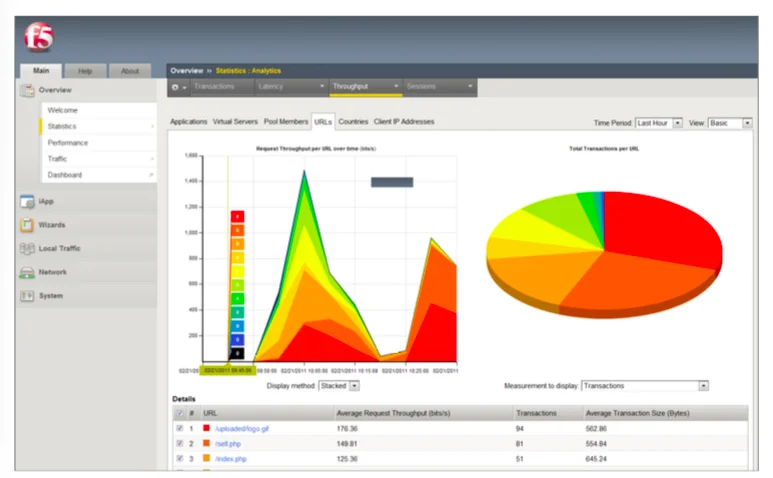The image size is (773, 478).
Task: Click the orange swatch in /sell.php row
Action: point(207,444)
